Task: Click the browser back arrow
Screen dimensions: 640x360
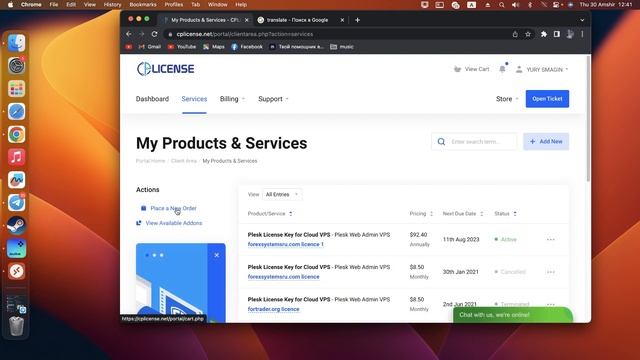Action: [129, 34]
